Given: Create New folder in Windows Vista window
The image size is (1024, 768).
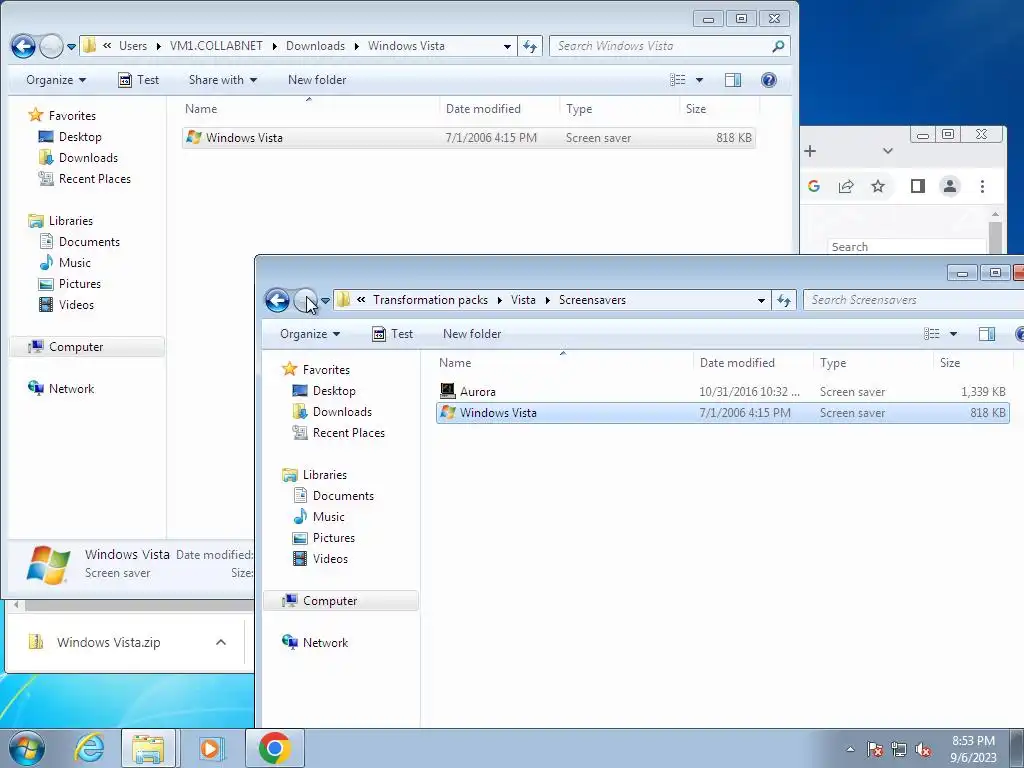Looking at the screenshot, I should 317,80.
